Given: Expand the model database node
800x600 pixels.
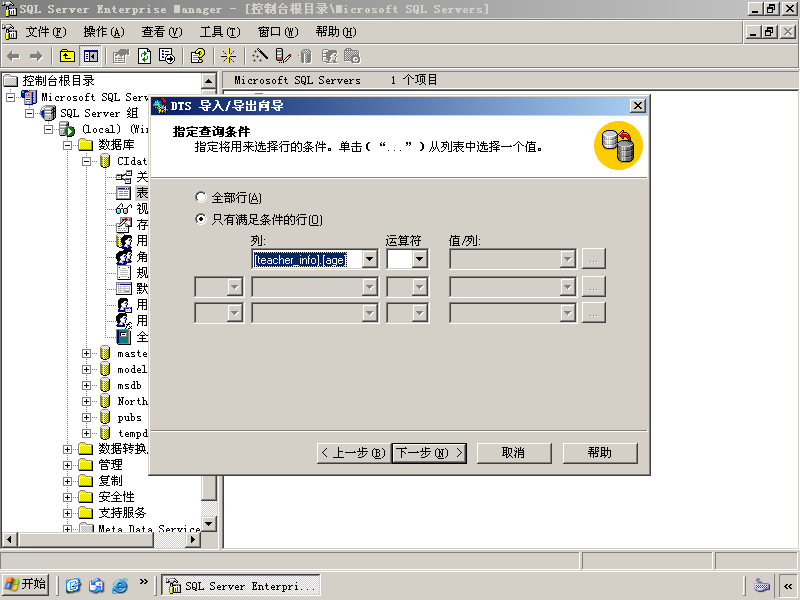Looking at the screenshot, I should point(86,369).
